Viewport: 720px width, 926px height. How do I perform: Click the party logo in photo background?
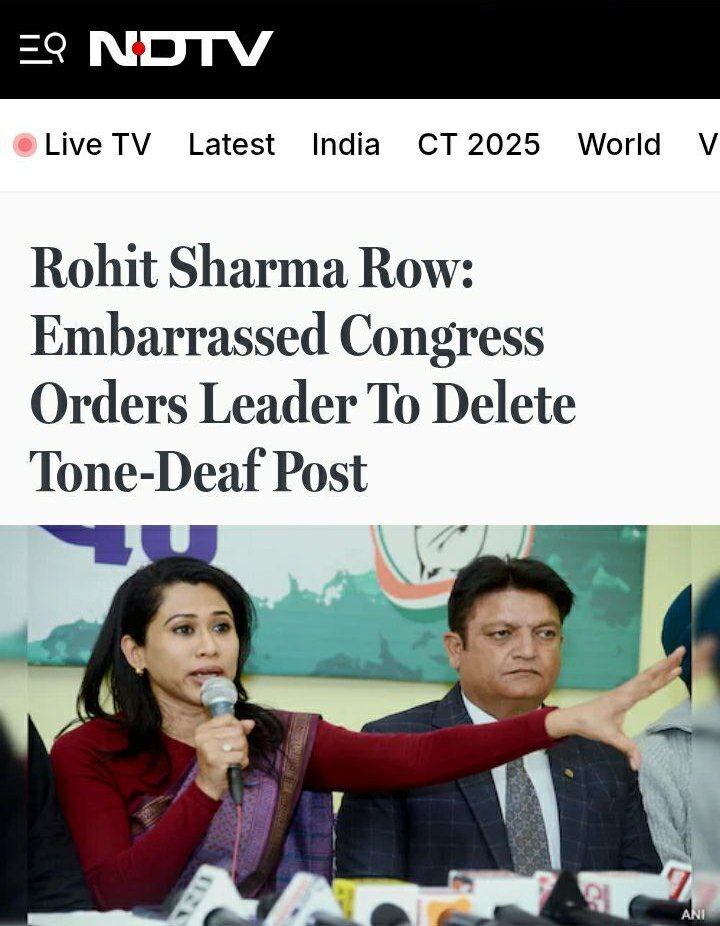(x=452, y=567)
